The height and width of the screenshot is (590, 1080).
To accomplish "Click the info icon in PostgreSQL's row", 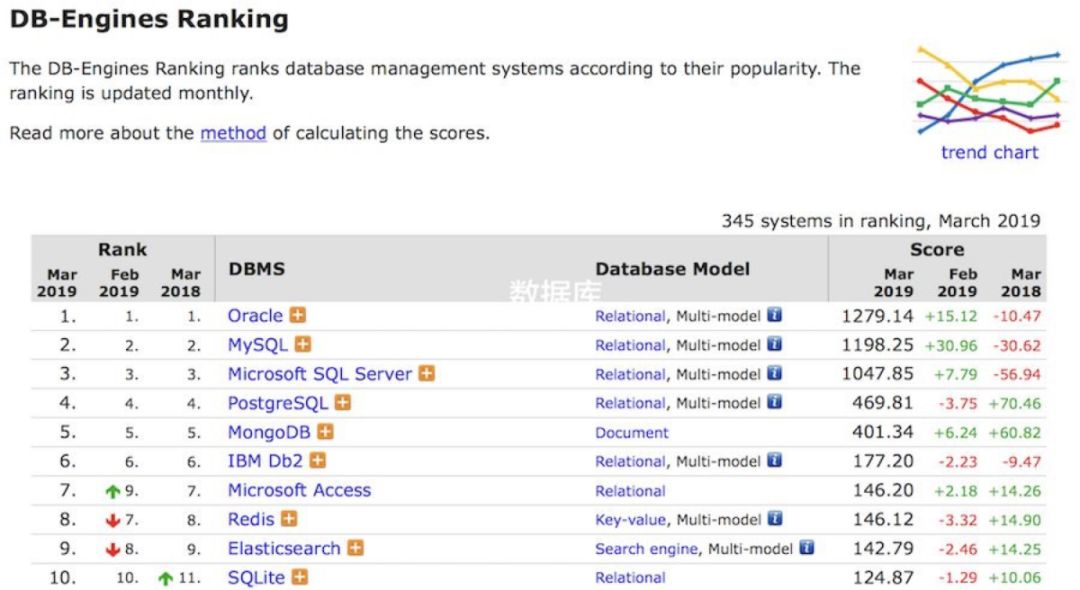I will click(x=775, y=401).
